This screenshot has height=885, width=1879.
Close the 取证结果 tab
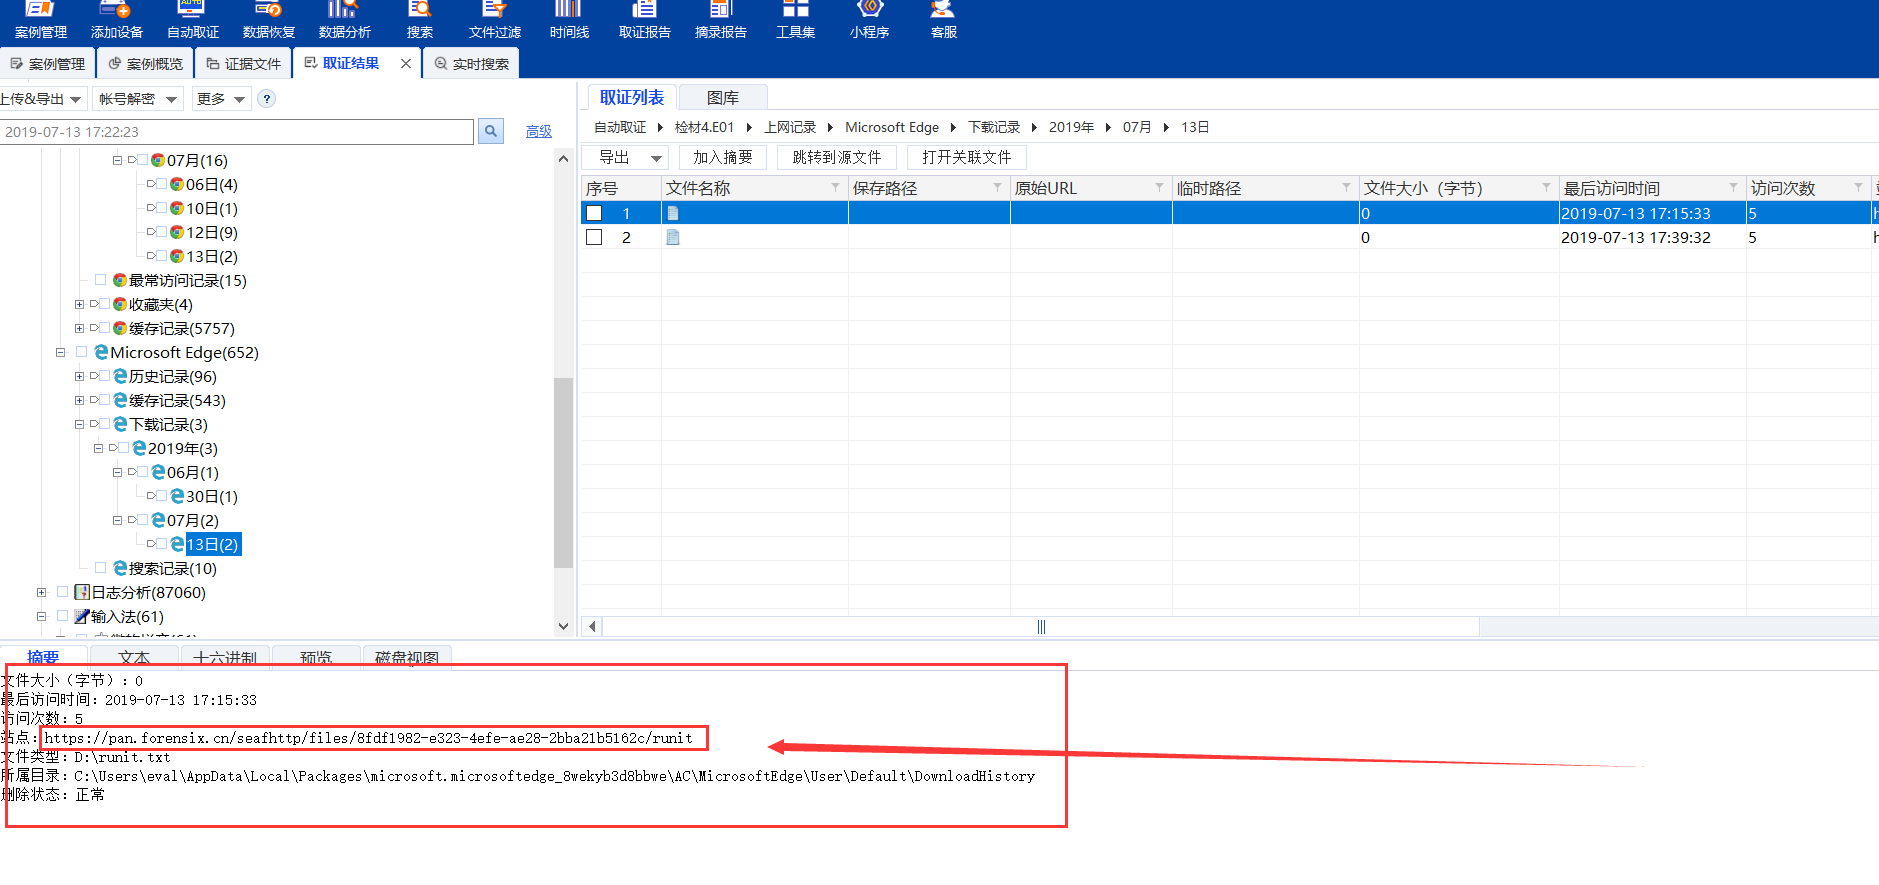pyautogui.click(x=406, y=63)
